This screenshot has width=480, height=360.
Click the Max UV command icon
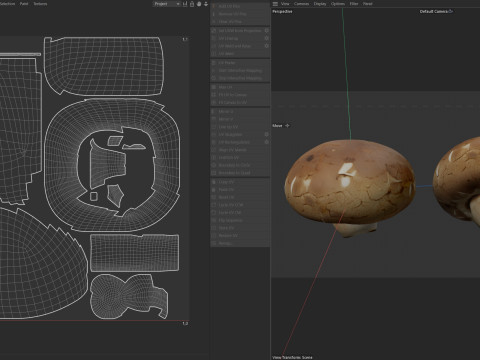pyautogui.click(x=214, y=87)
